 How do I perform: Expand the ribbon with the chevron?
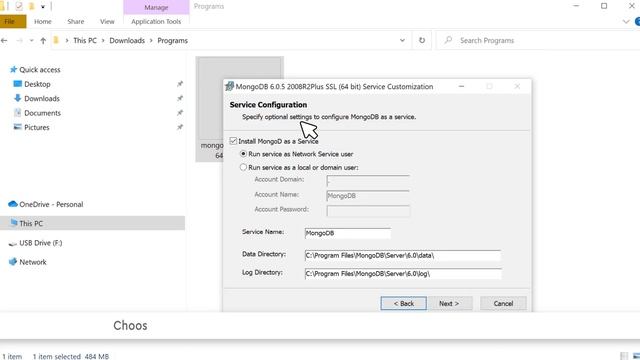(626, 21)
